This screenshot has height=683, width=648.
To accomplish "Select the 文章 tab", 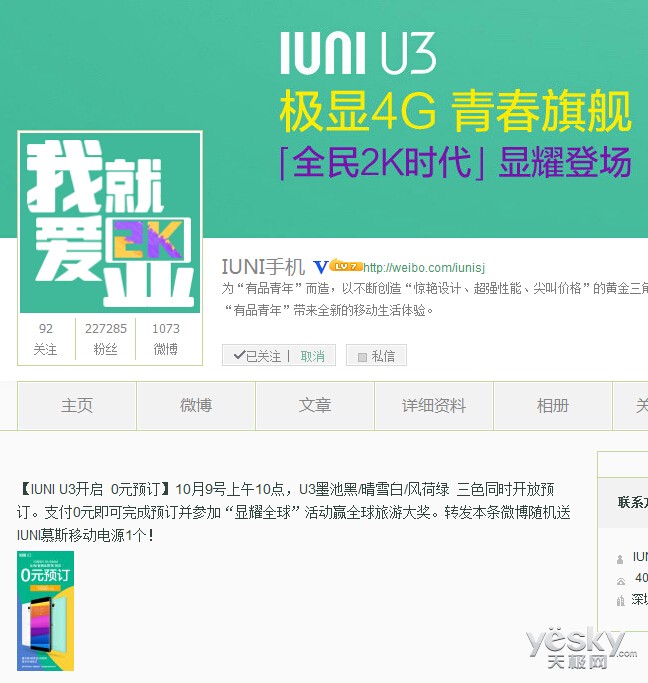I will 315,406.
